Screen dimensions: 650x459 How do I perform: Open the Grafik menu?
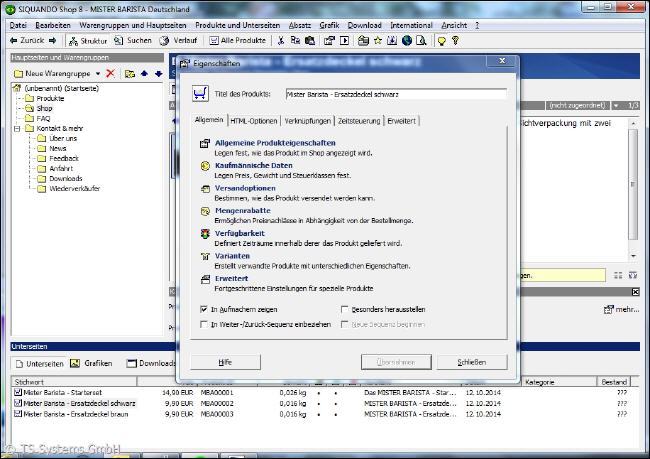point(329,25)
